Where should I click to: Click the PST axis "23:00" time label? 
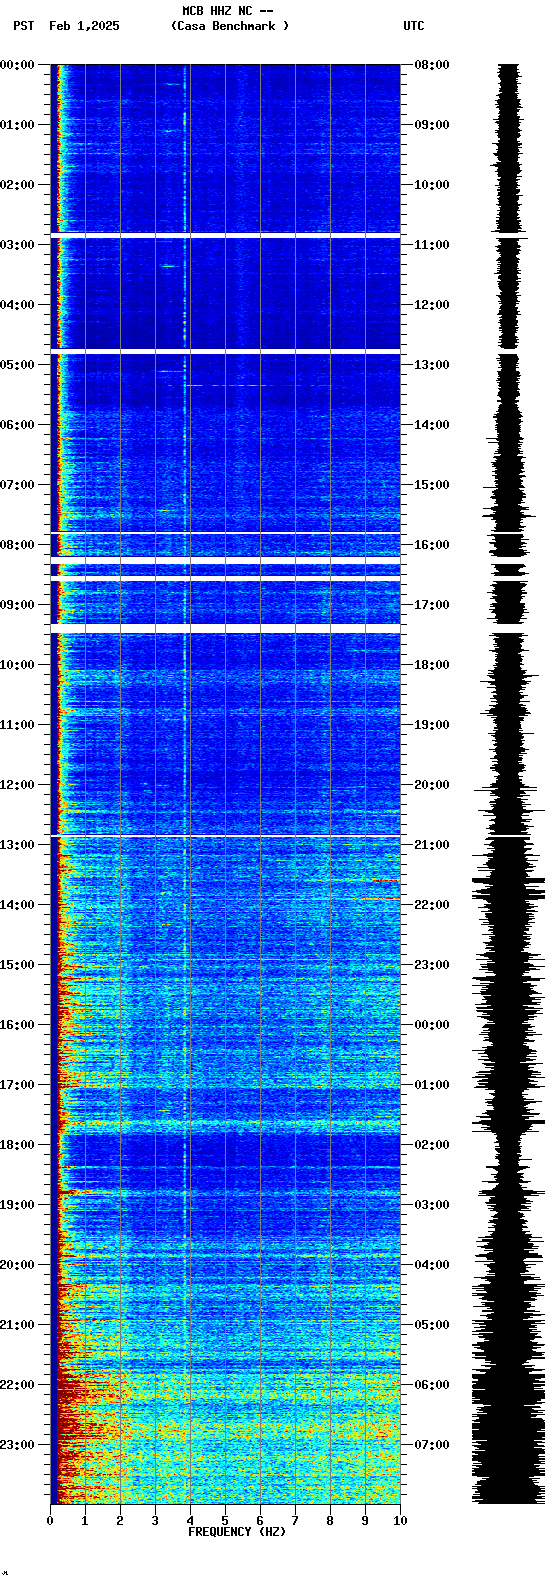click(x=17, y=1445)
